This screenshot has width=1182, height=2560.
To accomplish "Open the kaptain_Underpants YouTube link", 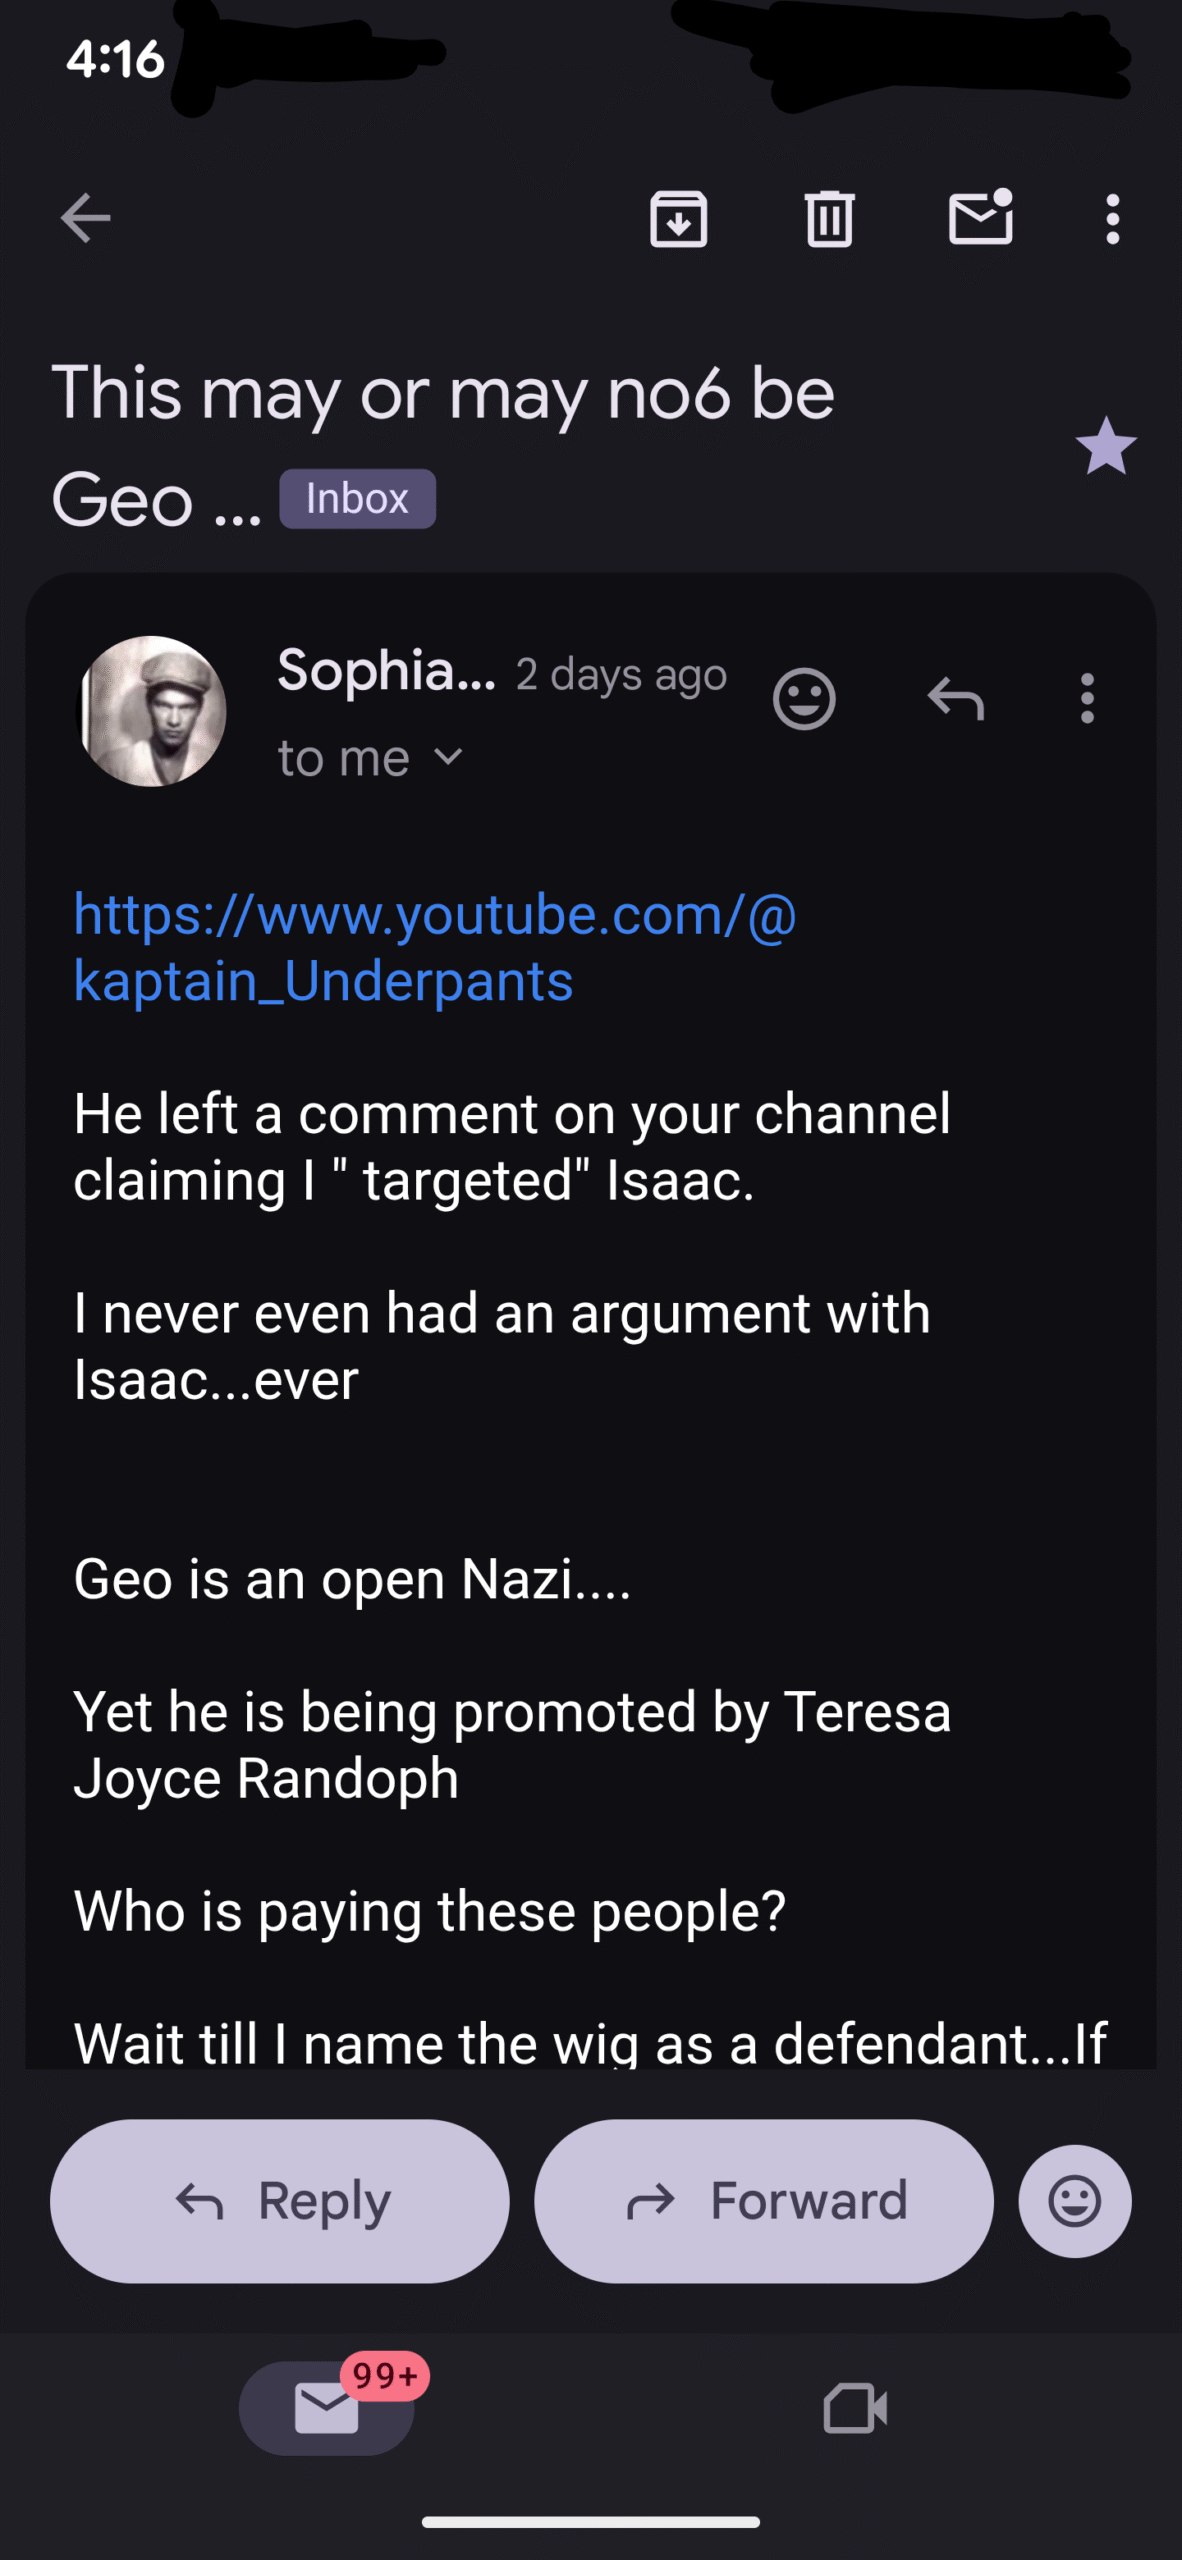I will coord(434,947).
